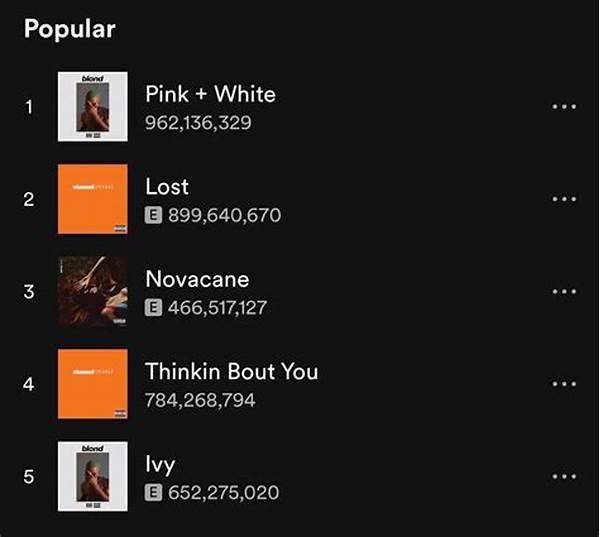Select the orange album art beside Lost

[93, 199]
